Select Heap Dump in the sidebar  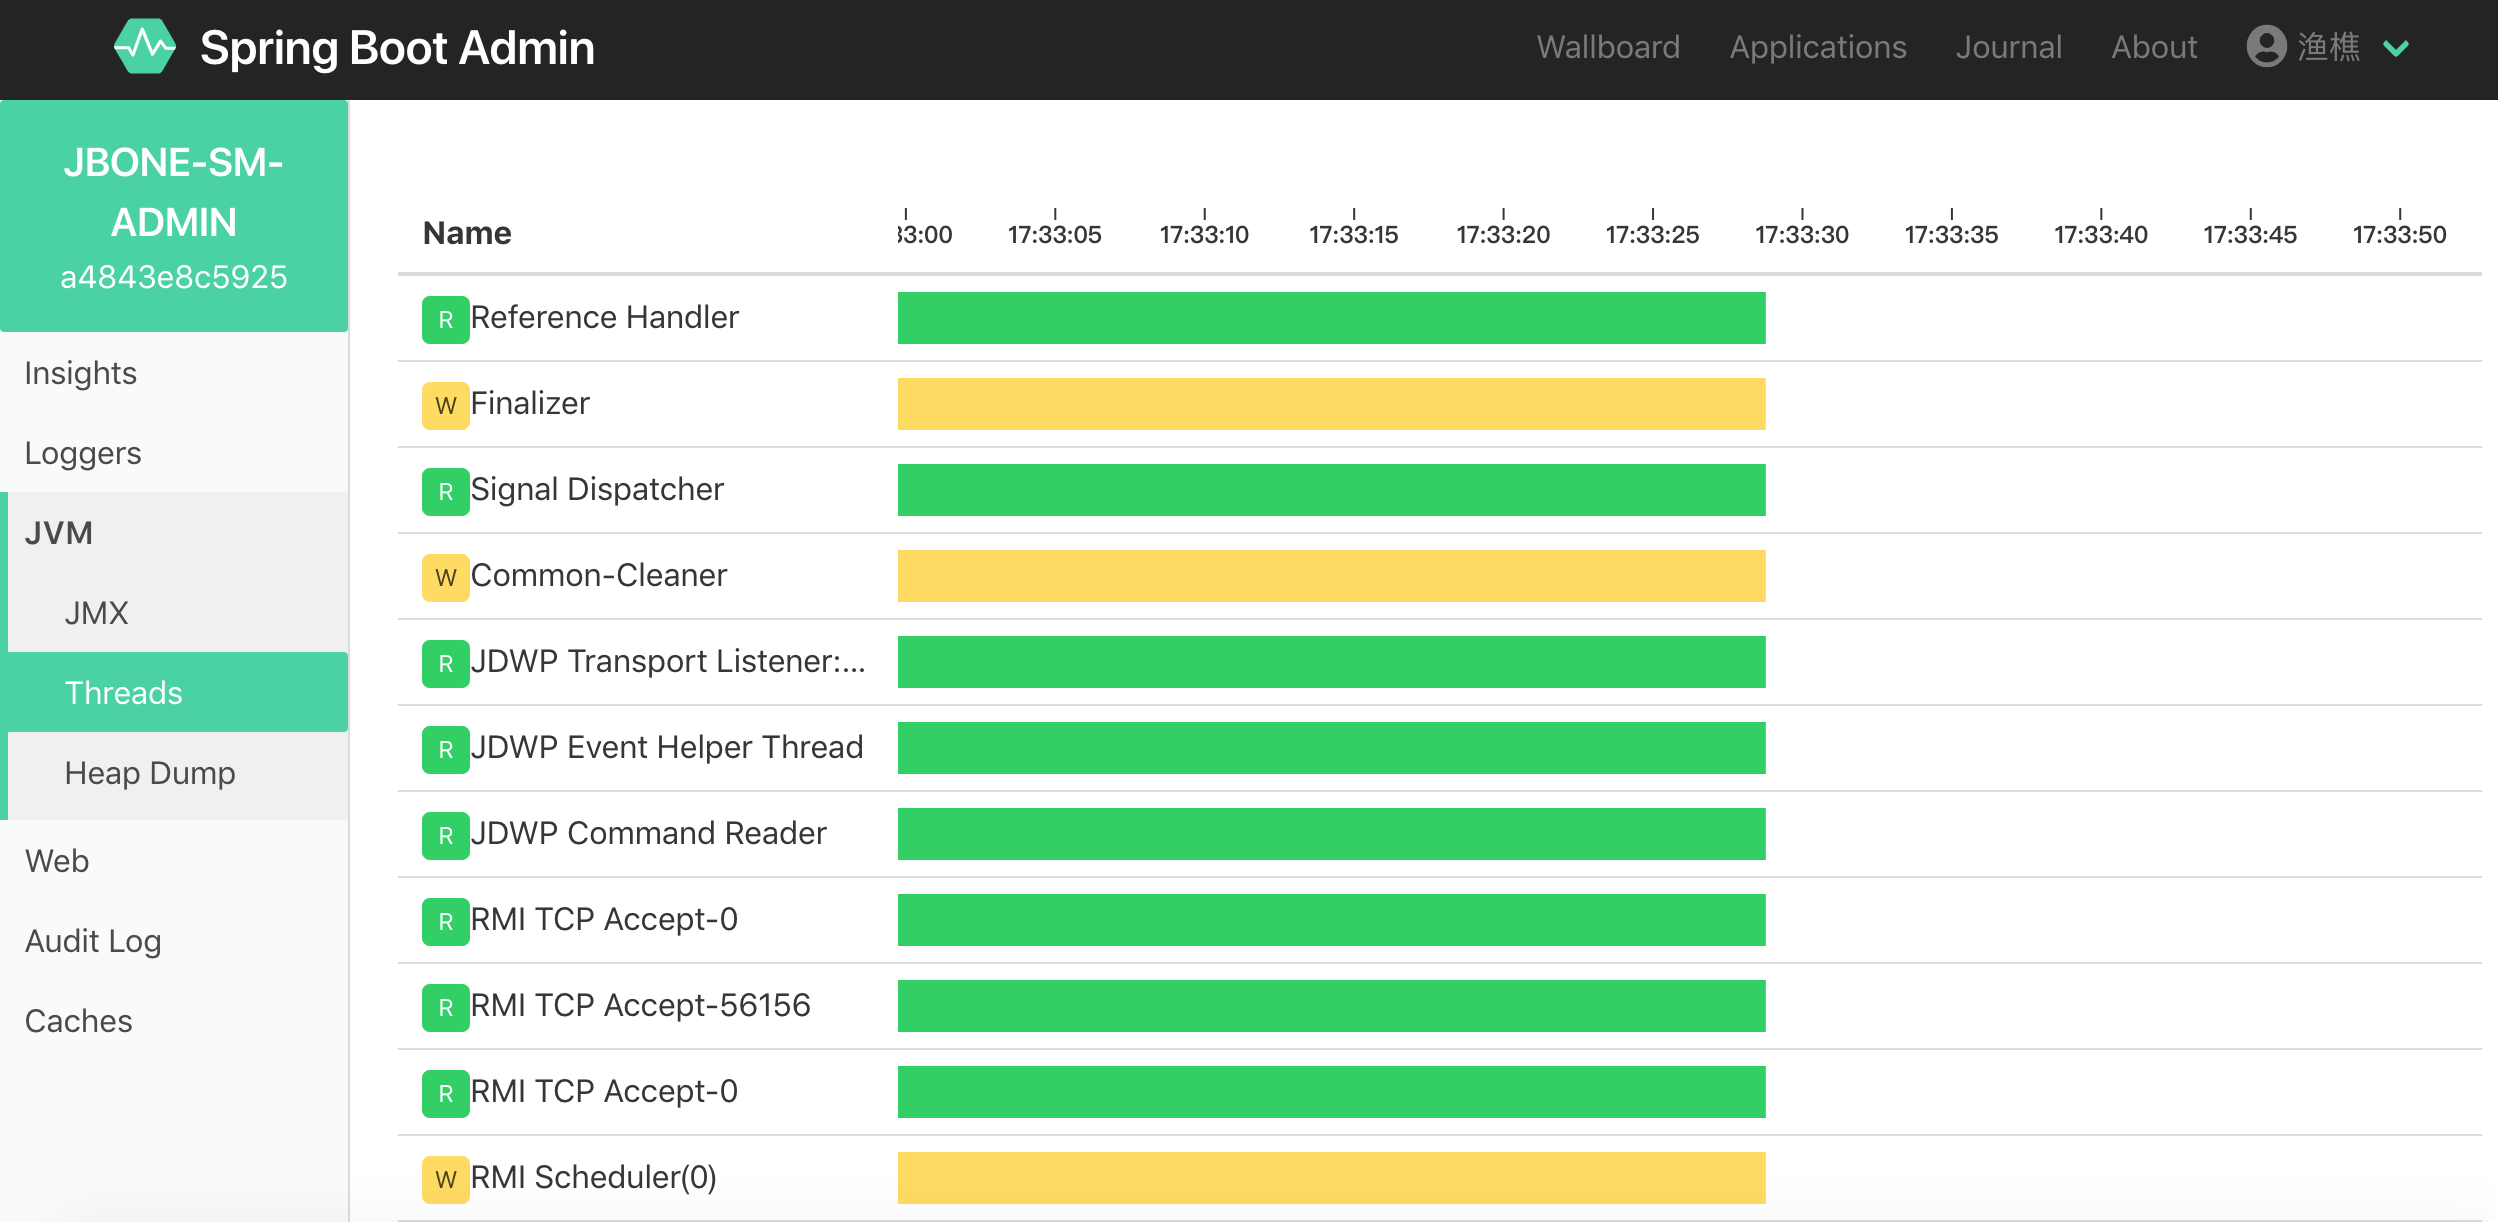pyautogui.click(x=150, y=773)
